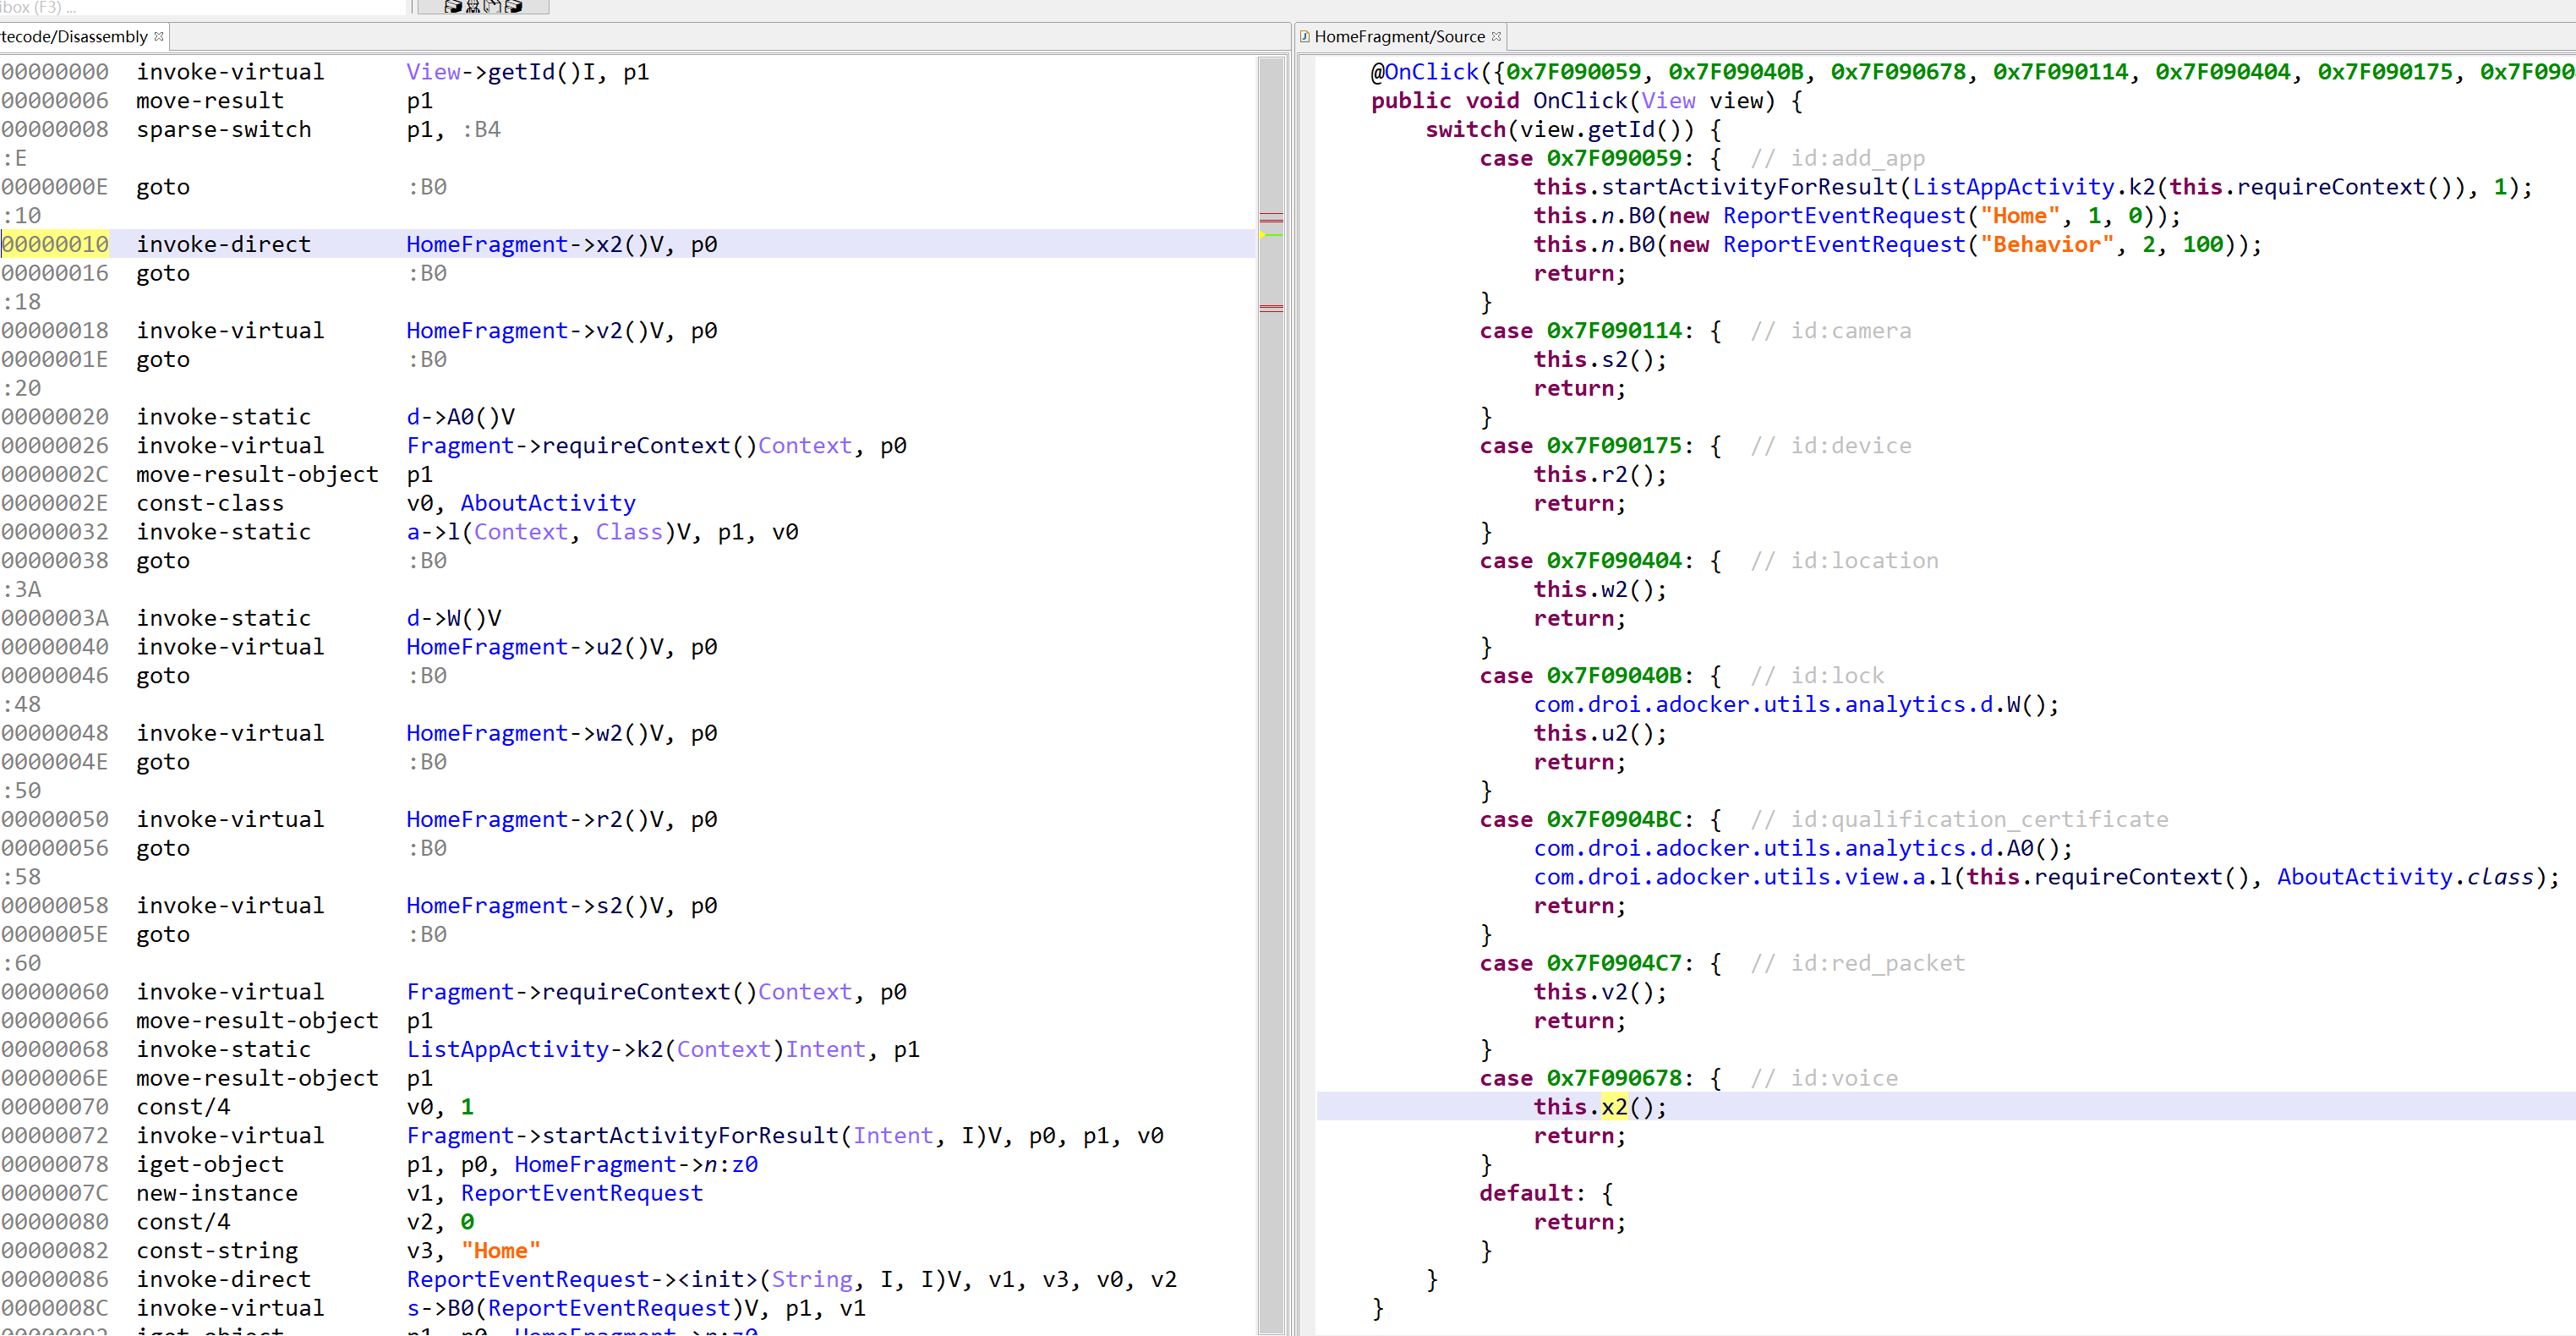Jump to the :B4 sparse-switch label
The width and height of the screenshot is (2576, 1336).
point(481,130)
